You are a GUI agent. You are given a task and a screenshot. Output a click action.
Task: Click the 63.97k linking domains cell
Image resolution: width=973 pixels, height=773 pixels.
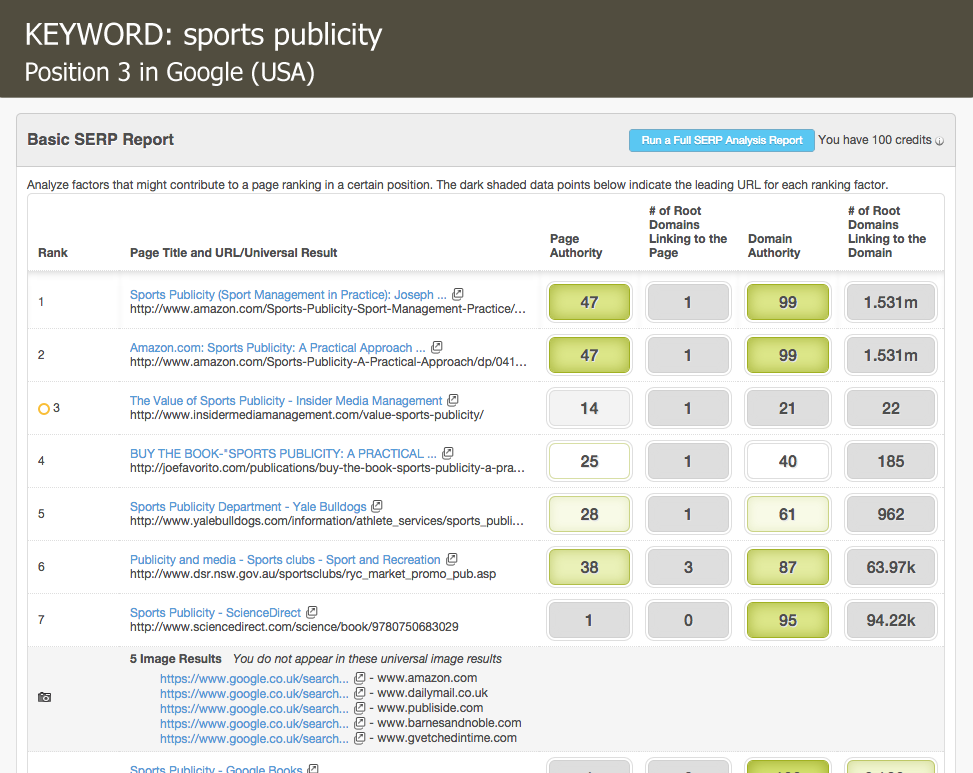(890, 567)
